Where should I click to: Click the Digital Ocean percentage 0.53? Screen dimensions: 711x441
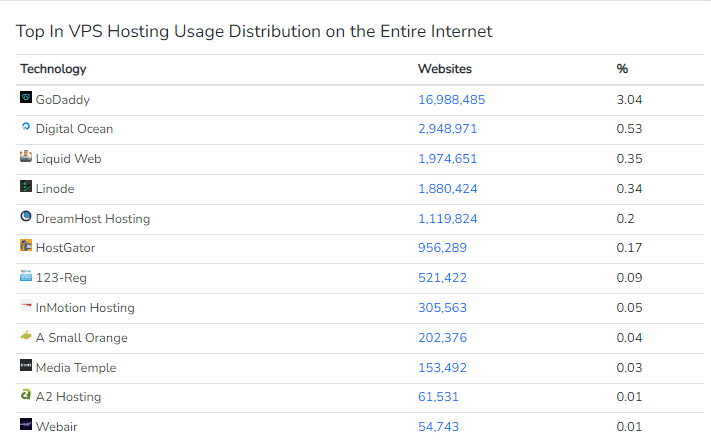pyautogui.click(x=629, y=129)
